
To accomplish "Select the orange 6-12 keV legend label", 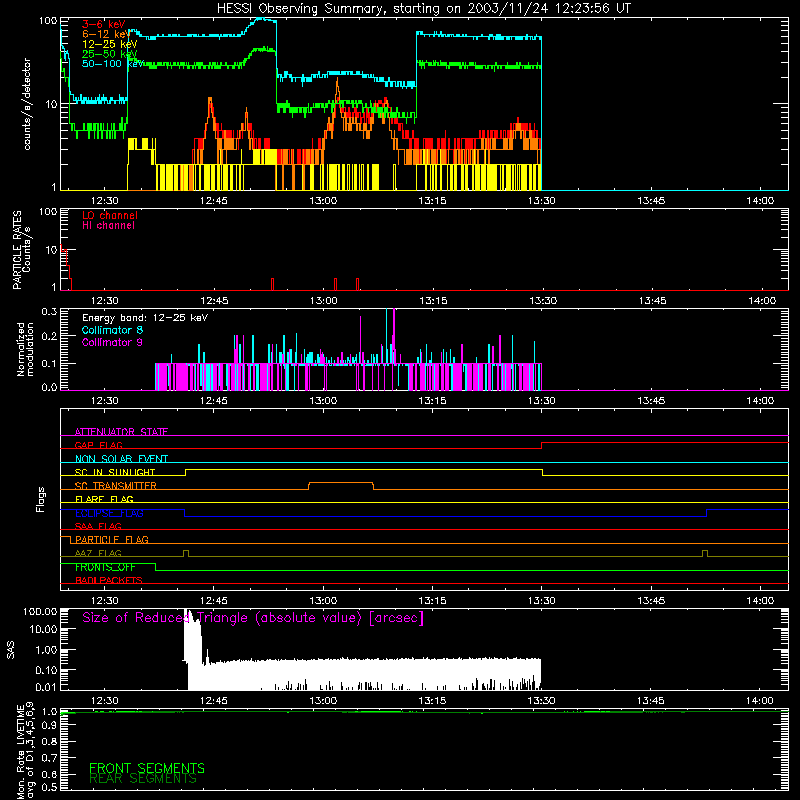I will (x=106, y=34).
